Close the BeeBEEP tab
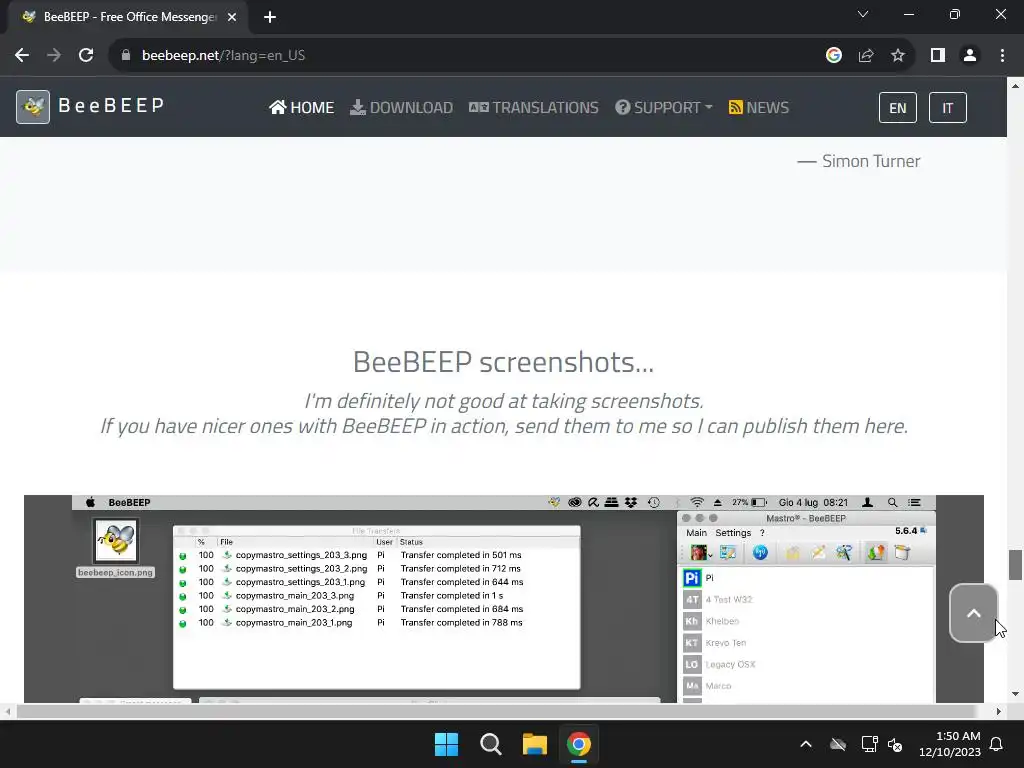 click(x=232, y=17)
